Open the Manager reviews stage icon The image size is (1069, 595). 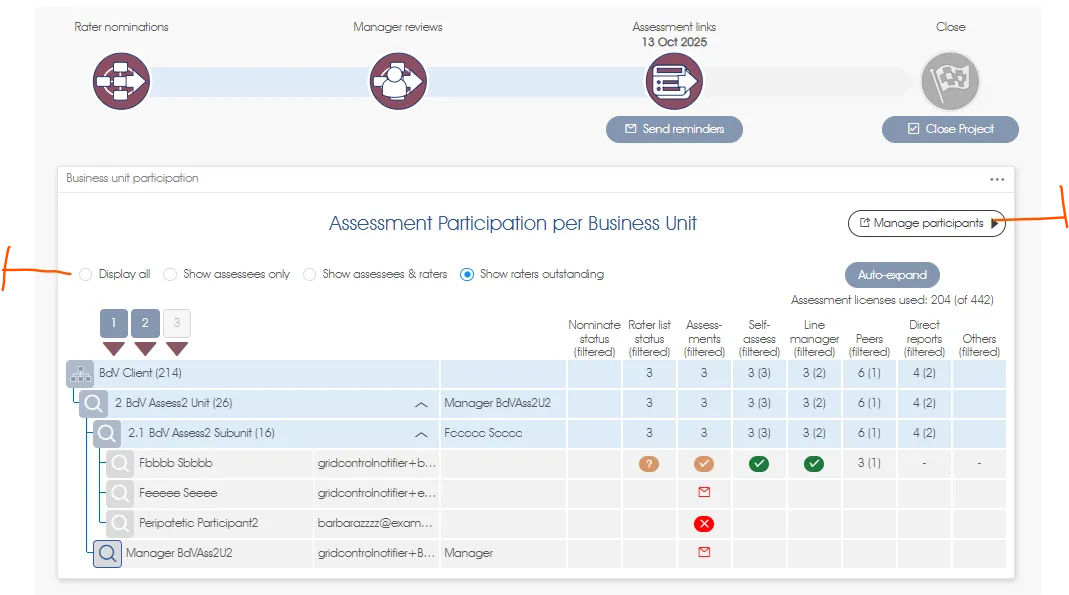(398, 81)
